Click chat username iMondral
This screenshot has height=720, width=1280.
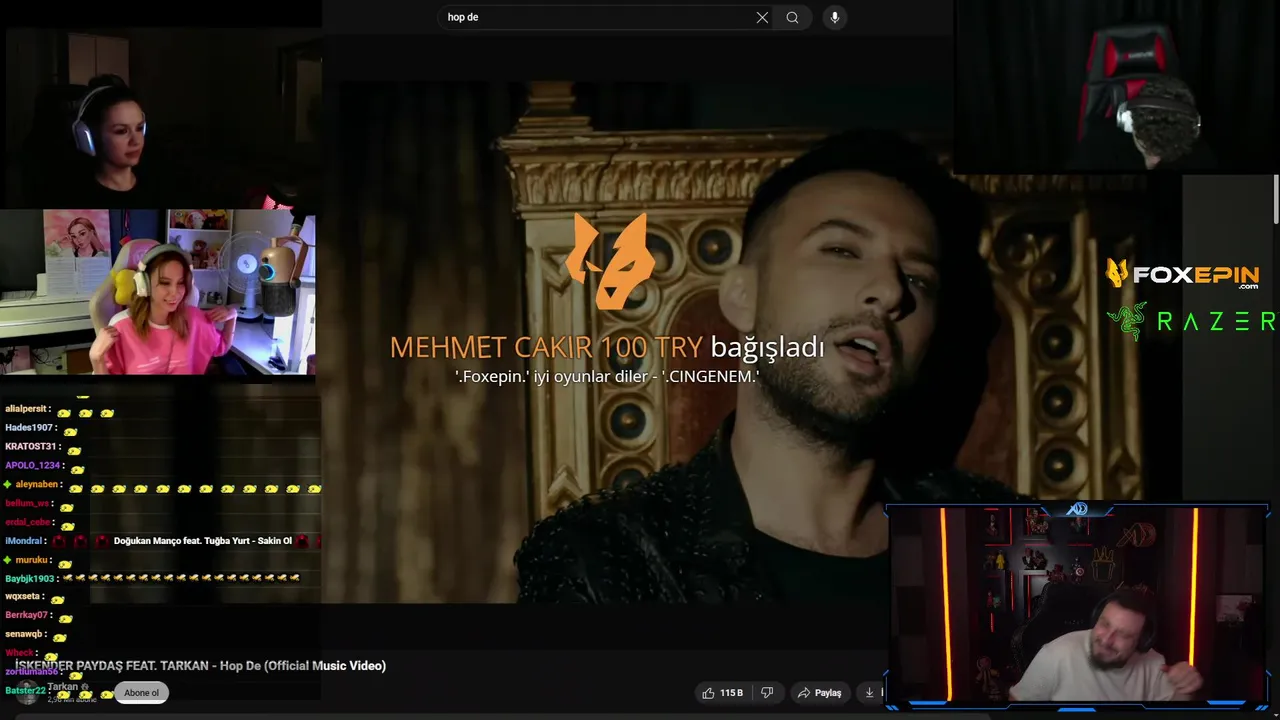coord(23,541)
